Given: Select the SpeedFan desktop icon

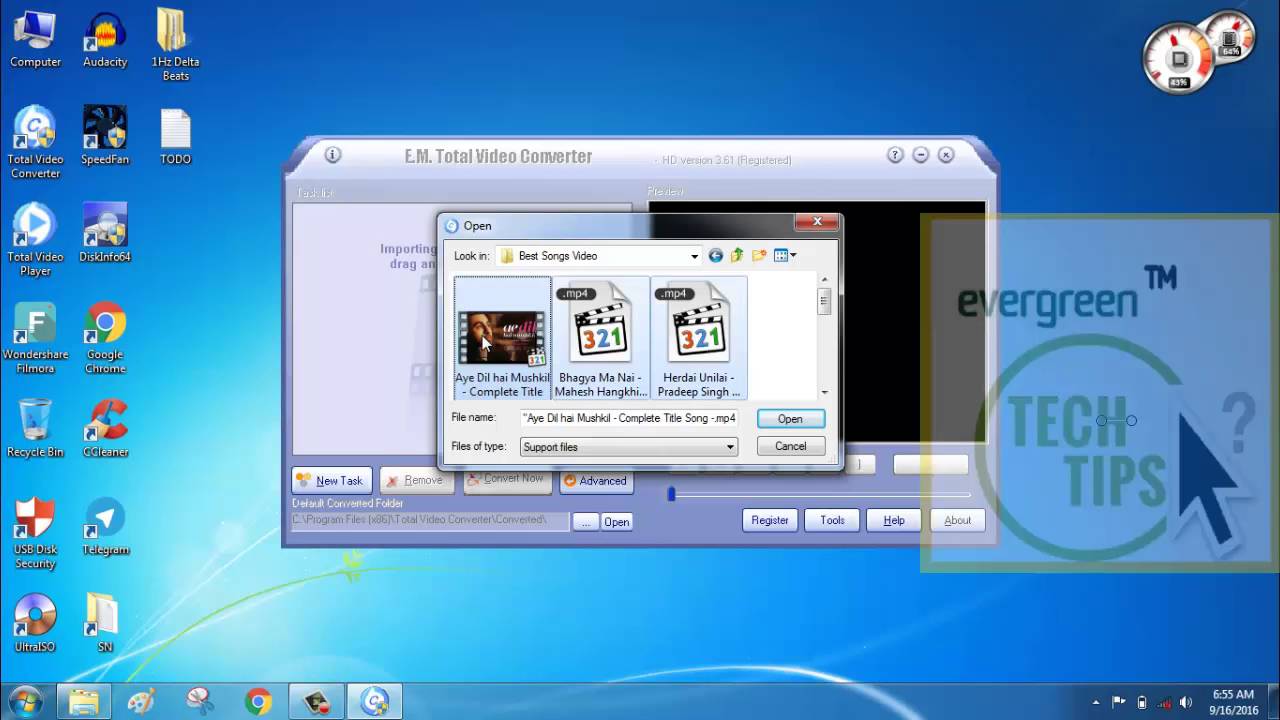Looking at the screenshot, I should [x=105, y=135].
